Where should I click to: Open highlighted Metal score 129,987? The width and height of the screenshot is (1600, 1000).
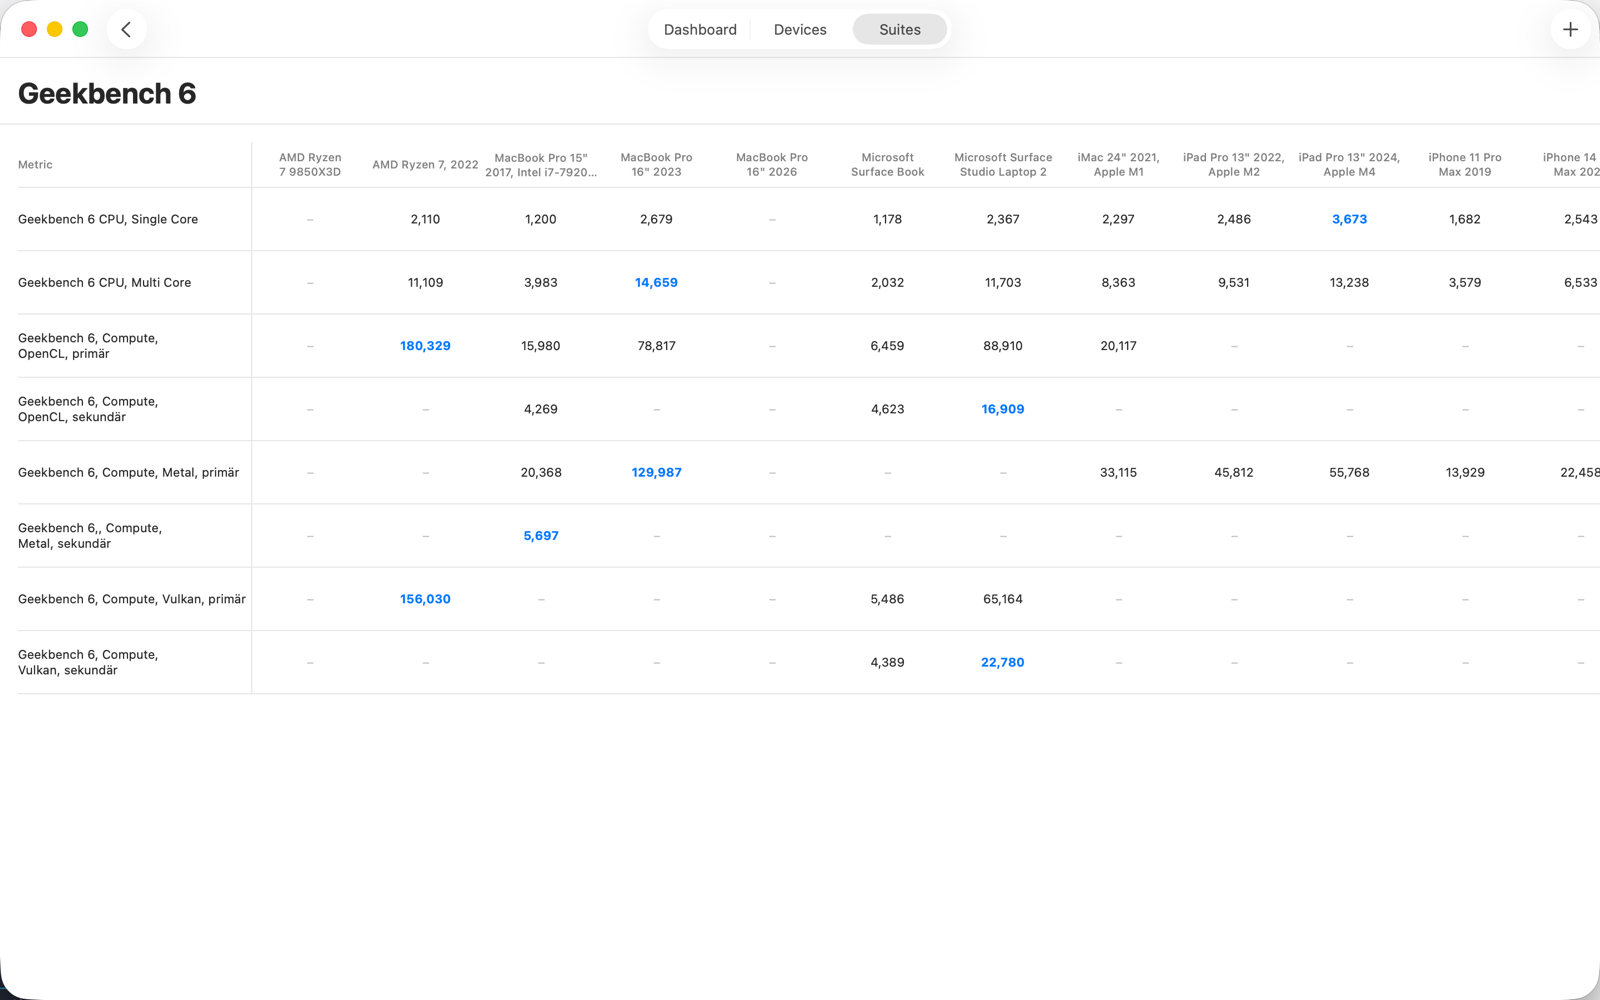[656, 473]
